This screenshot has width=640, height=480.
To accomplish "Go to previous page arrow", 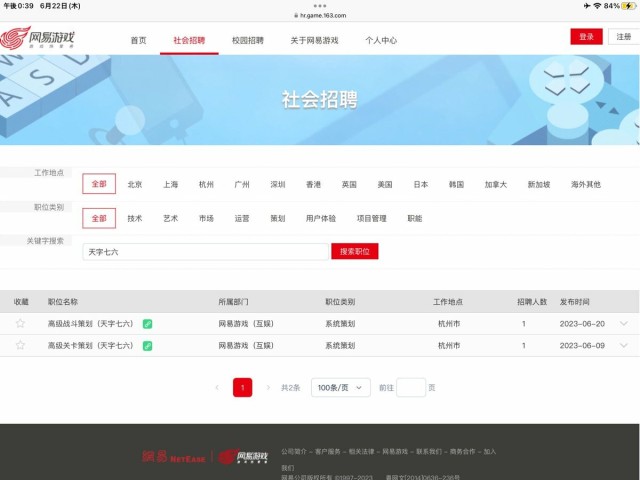I will coord(217,387).
